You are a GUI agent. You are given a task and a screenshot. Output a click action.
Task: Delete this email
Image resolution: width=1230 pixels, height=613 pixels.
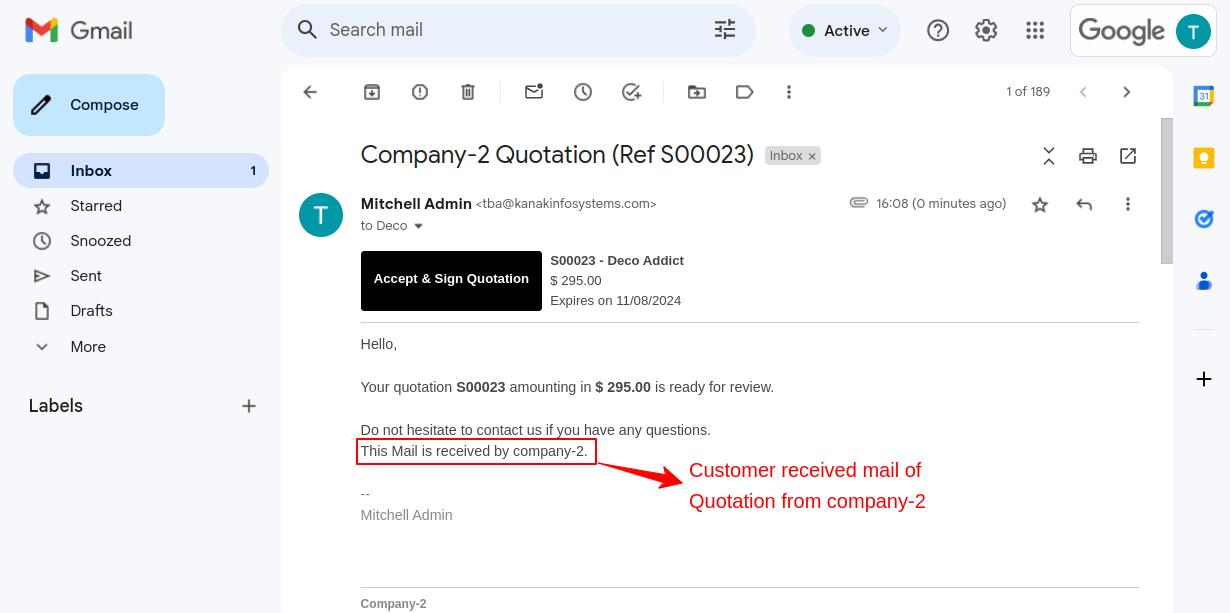coord(467,91)
